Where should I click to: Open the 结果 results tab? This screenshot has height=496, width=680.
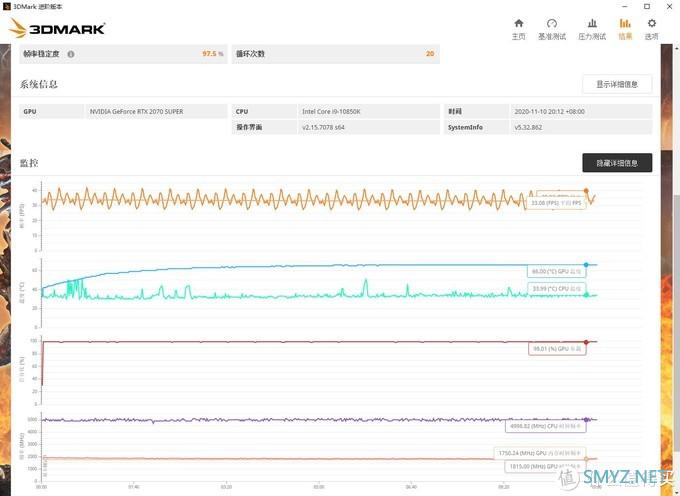[625, 29]
